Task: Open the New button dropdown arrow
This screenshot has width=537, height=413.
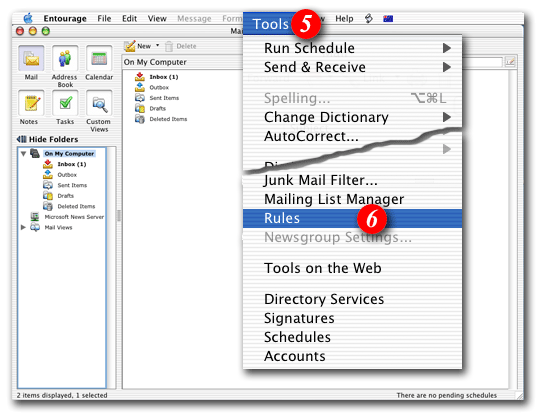Action: click(x=158, y=45)
